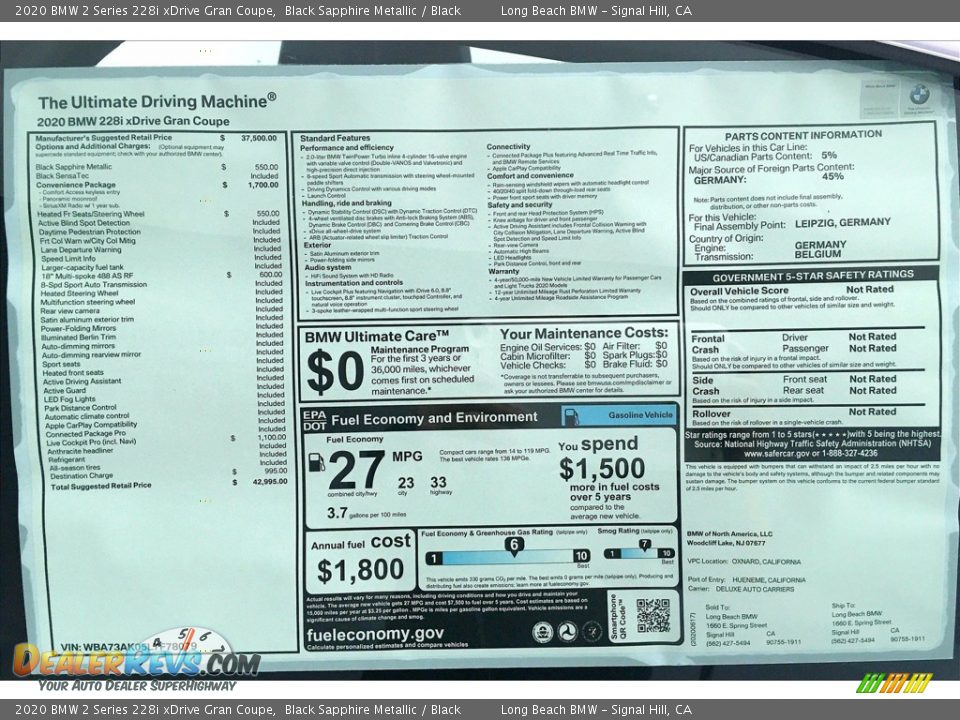Click the 'Black Sapphire Metallic' option row on the sticker
Viewport: 960px width, 720px height.
(157, 167)
